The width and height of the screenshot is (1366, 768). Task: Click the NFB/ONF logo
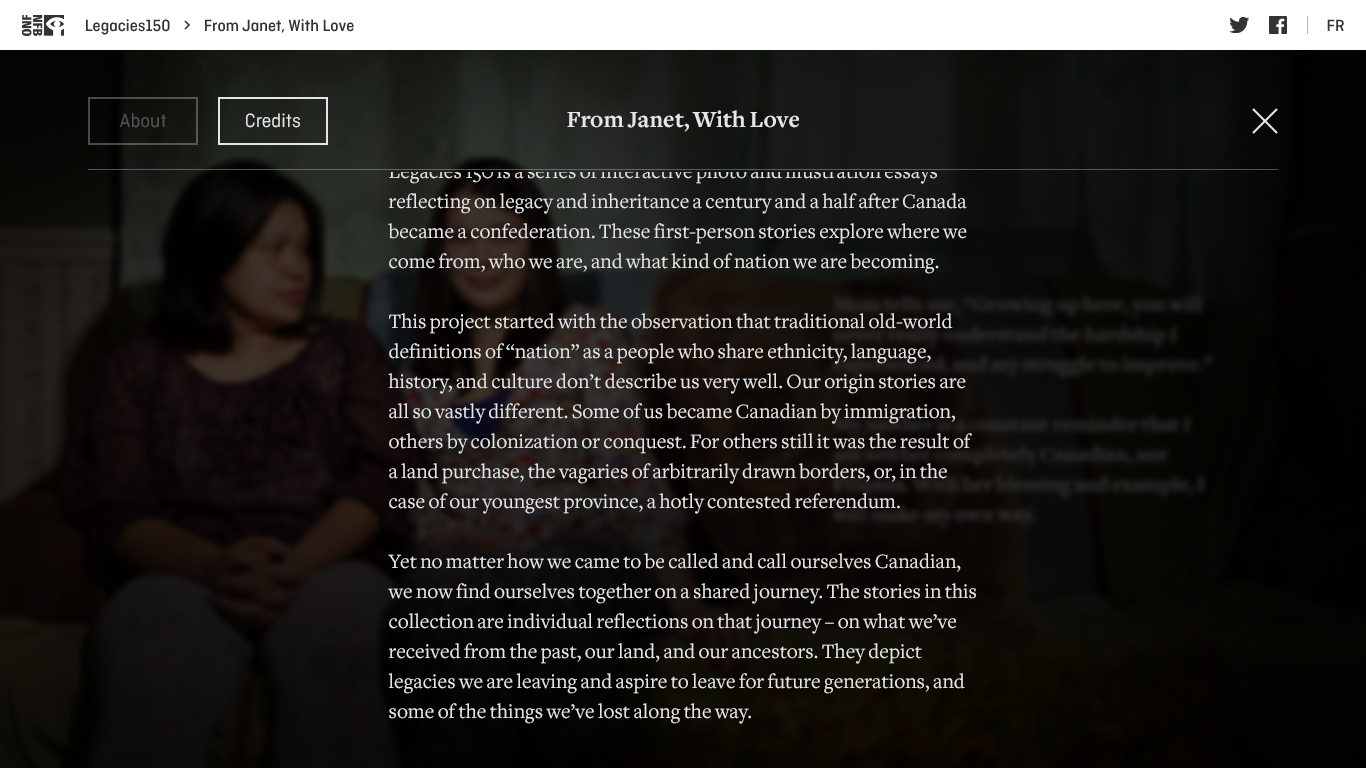(43, 25)
